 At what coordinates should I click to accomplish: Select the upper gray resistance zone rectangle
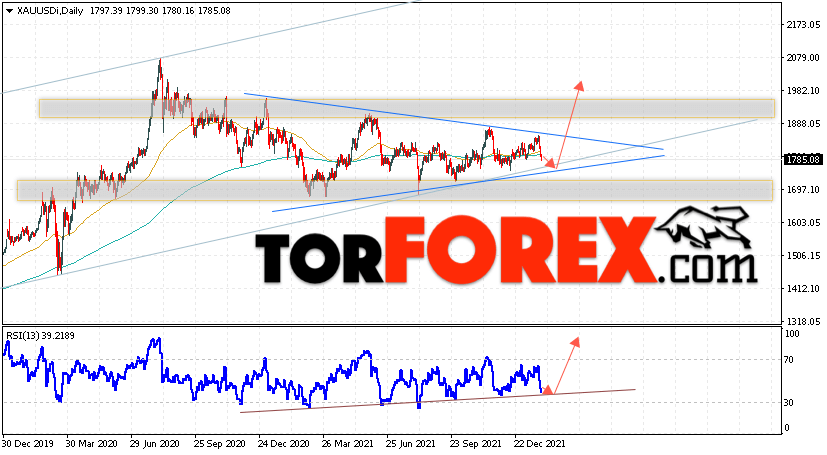point(407,108)
